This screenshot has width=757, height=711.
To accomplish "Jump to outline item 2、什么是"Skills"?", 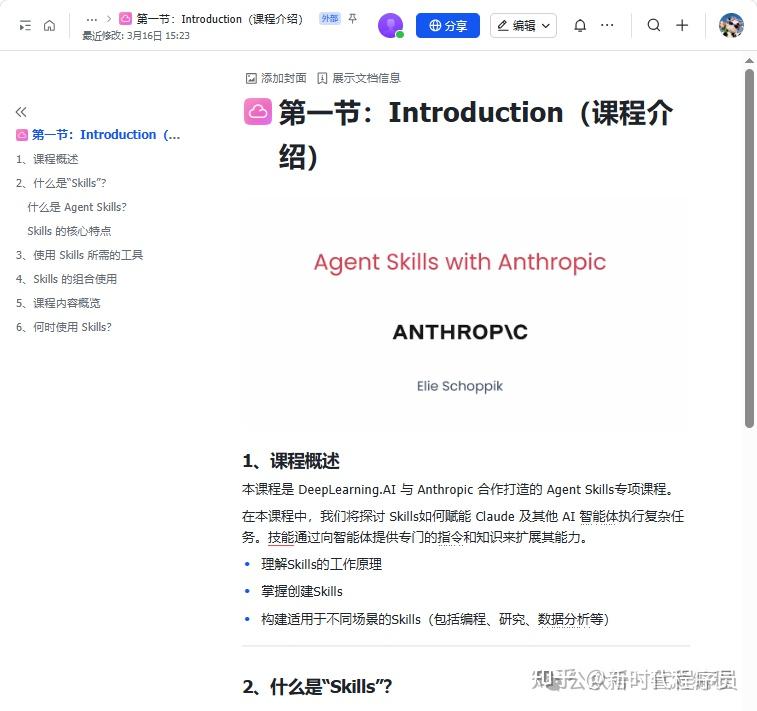I will point(61,183).
